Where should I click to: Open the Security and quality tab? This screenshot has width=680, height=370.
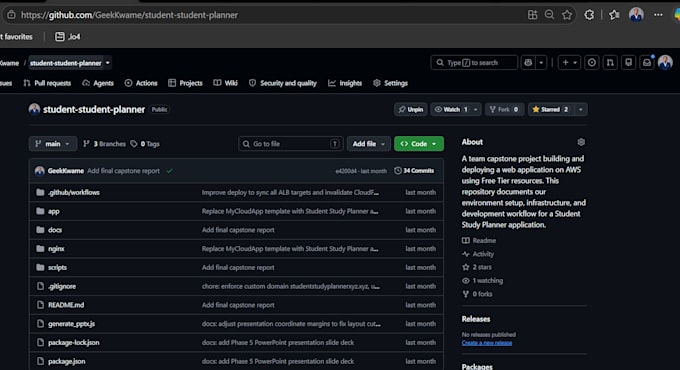pos(283,83)
